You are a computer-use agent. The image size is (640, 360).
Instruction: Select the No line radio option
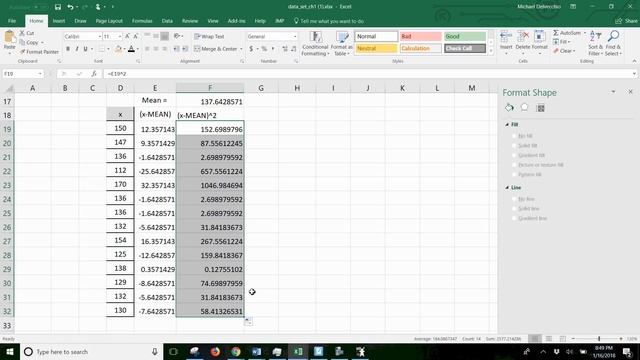(x=514, y=199)
